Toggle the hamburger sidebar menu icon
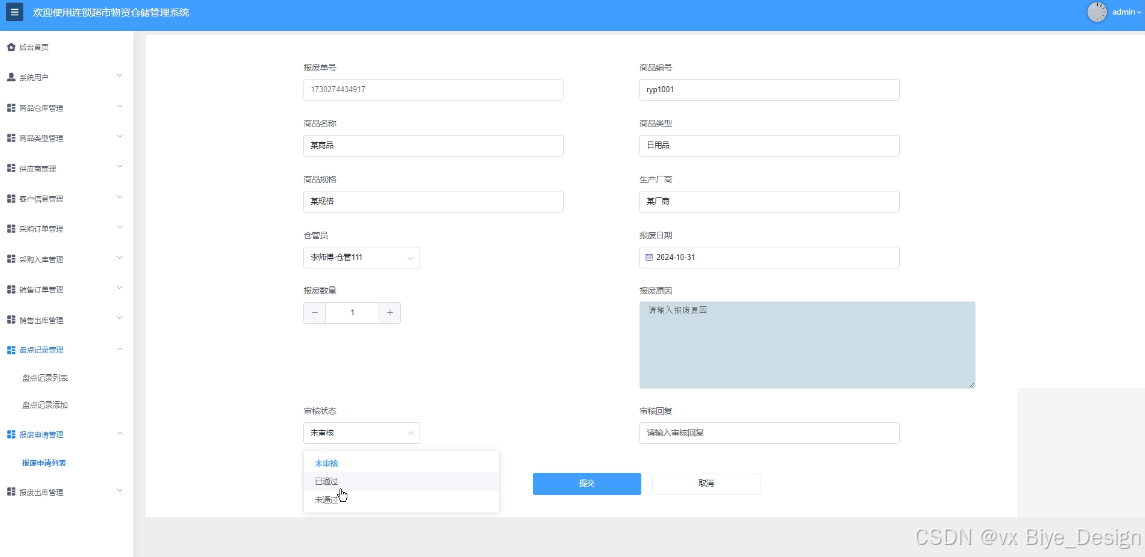 point(14,12)
